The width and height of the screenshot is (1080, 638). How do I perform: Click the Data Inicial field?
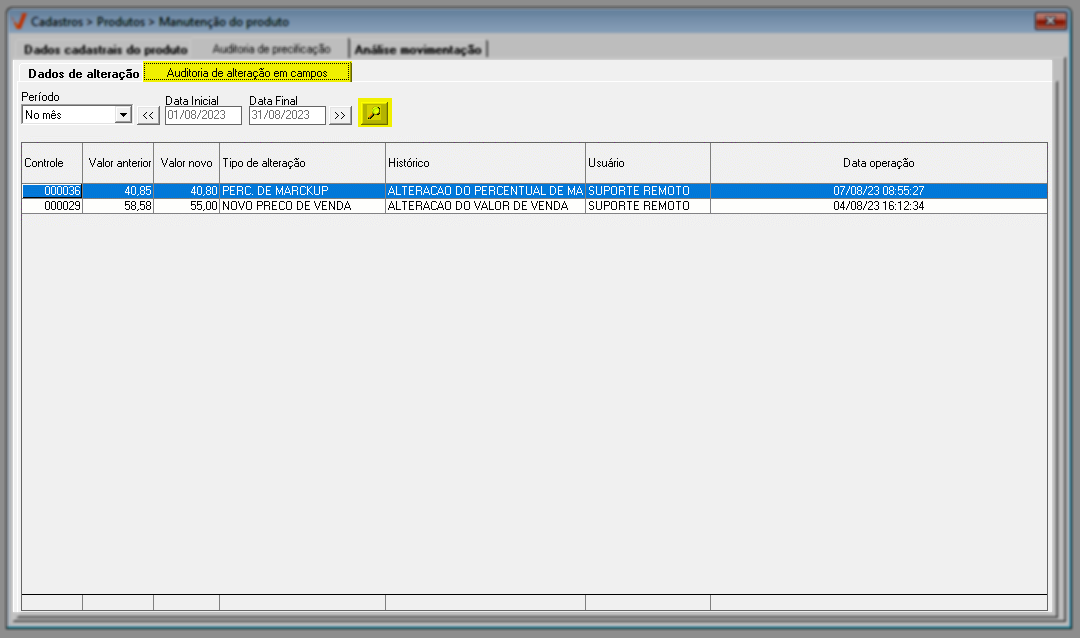pyautogui.click(x=203, y=115)
